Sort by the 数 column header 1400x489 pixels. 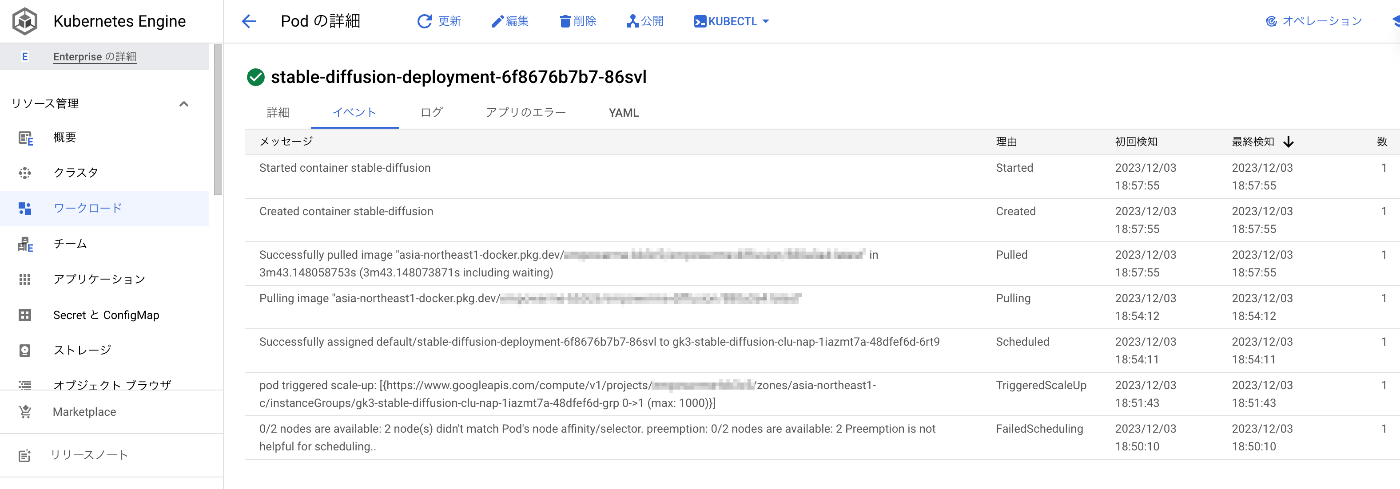tap(1382, 142)
